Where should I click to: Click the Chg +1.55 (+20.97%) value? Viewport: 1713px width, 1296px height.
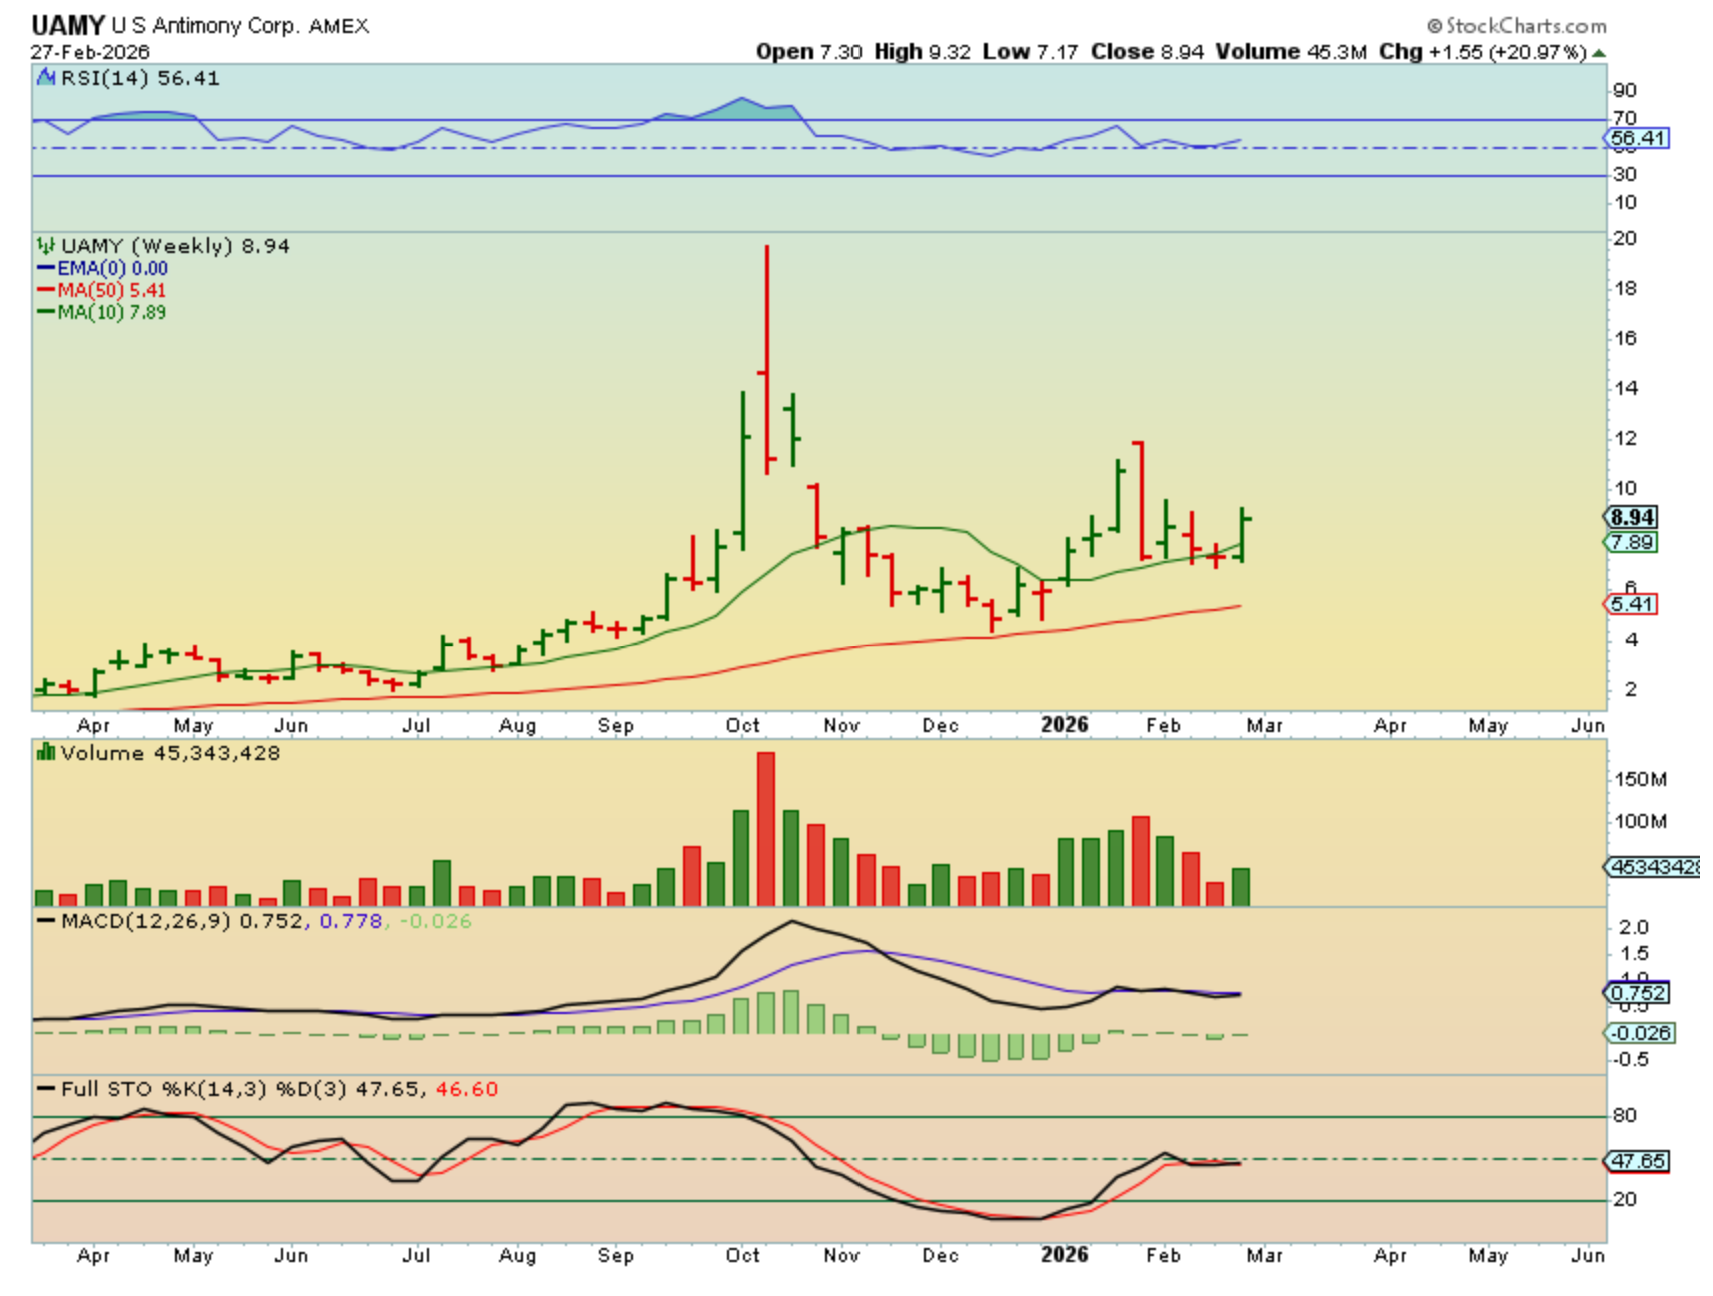pyautogui.click(x=1483, y=52)
